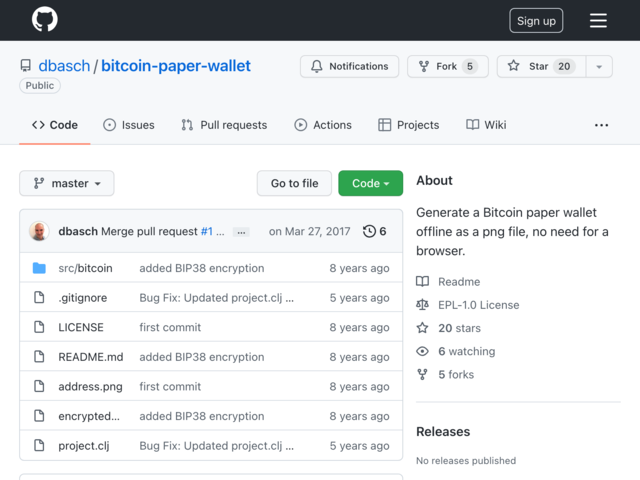Star this repository
Image resolution: width=640 pixels, height=480 pixels.
[x=540, y=66]
